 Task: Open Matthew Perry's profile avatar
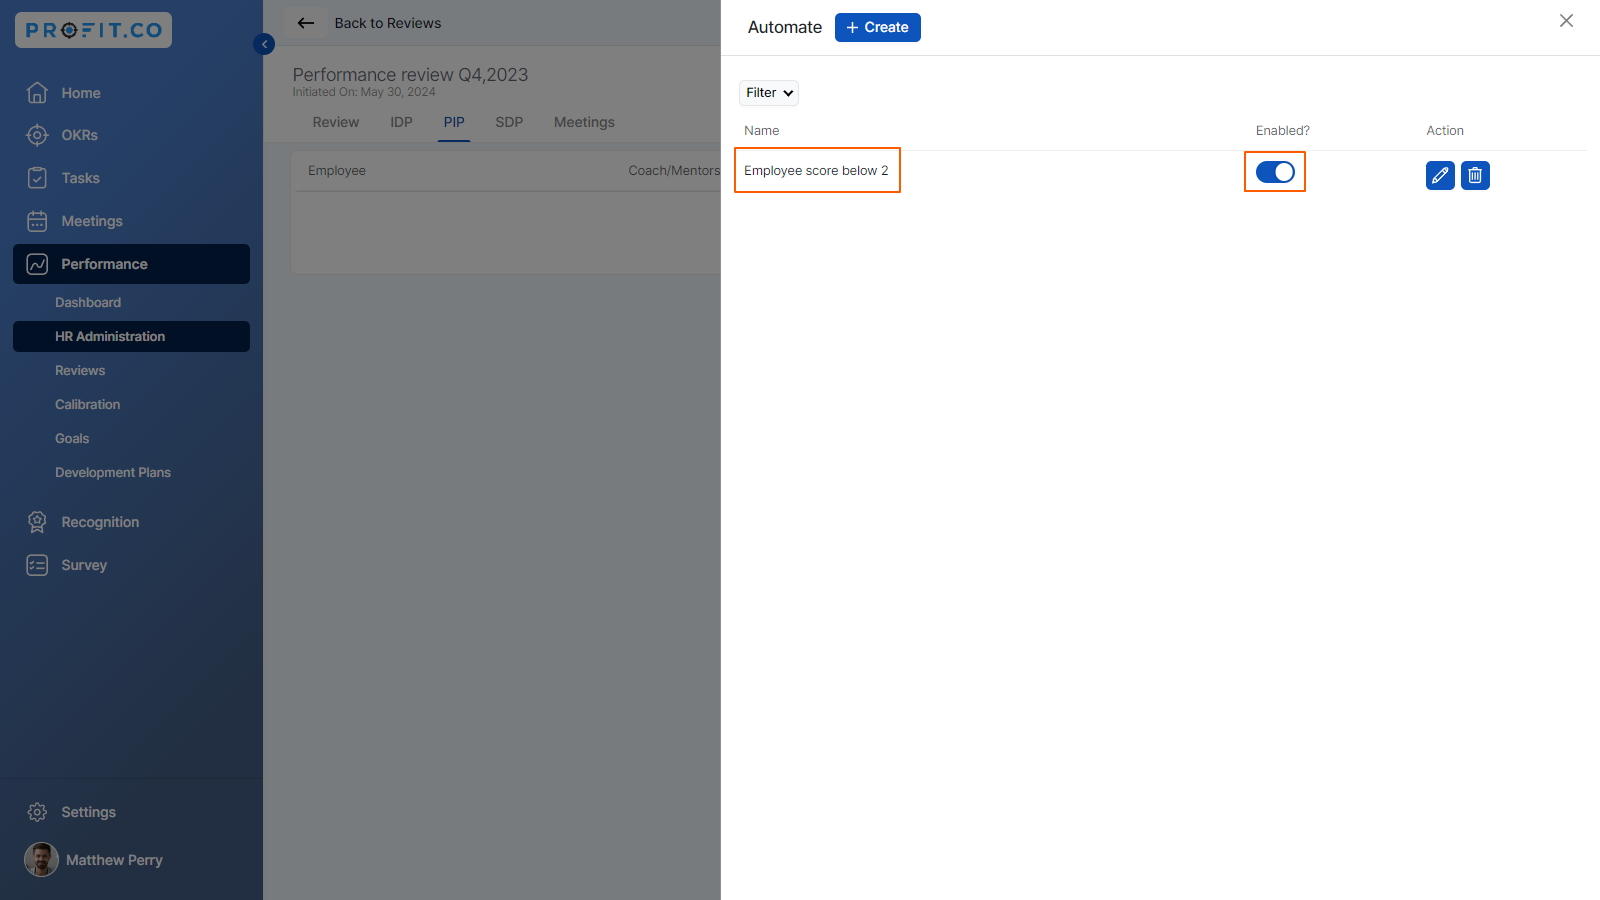pyautogui.click(x=41, y=860)
